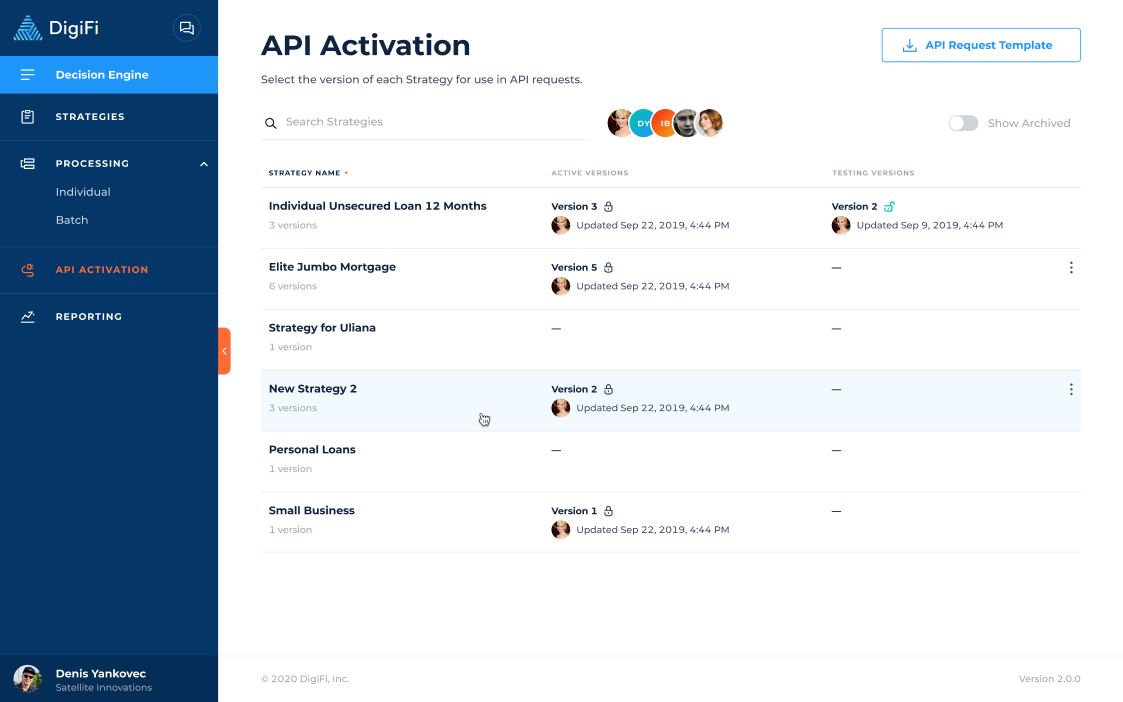Click lock icon beside Version 3

(x=608, y=206)
